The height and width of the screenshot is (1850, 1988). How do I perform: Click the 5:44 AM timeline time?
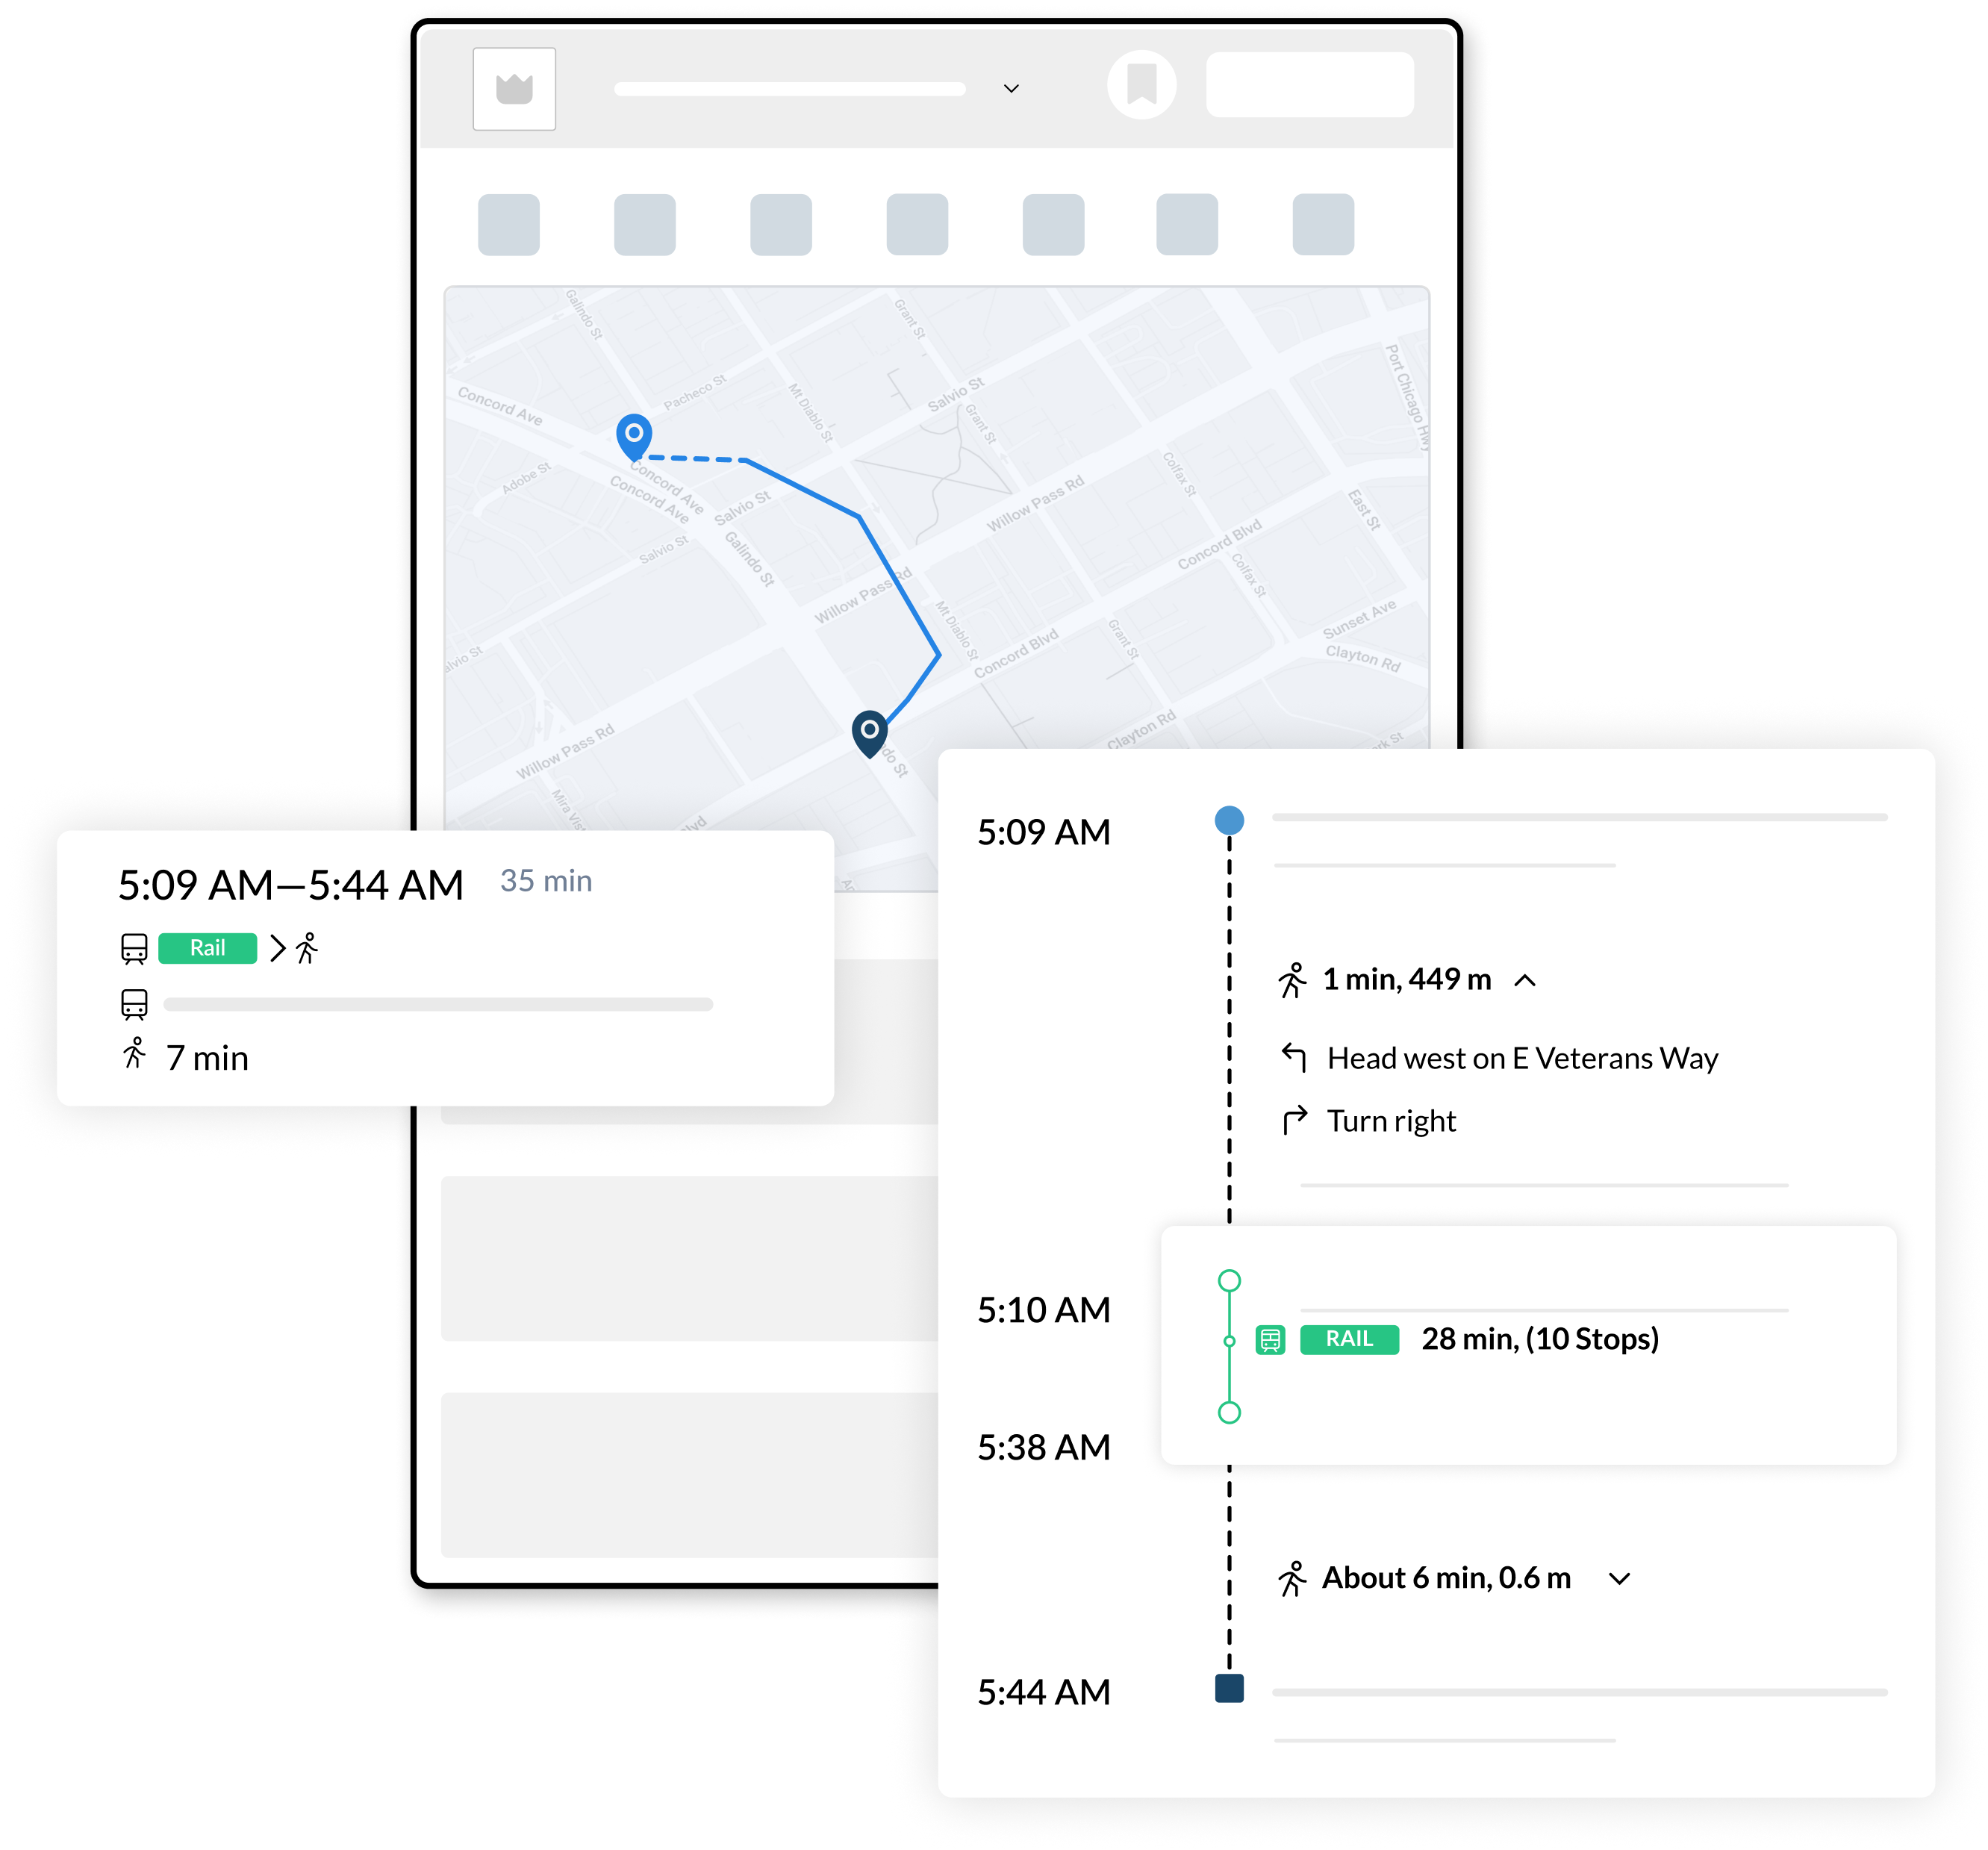tap(1043, 1692)
